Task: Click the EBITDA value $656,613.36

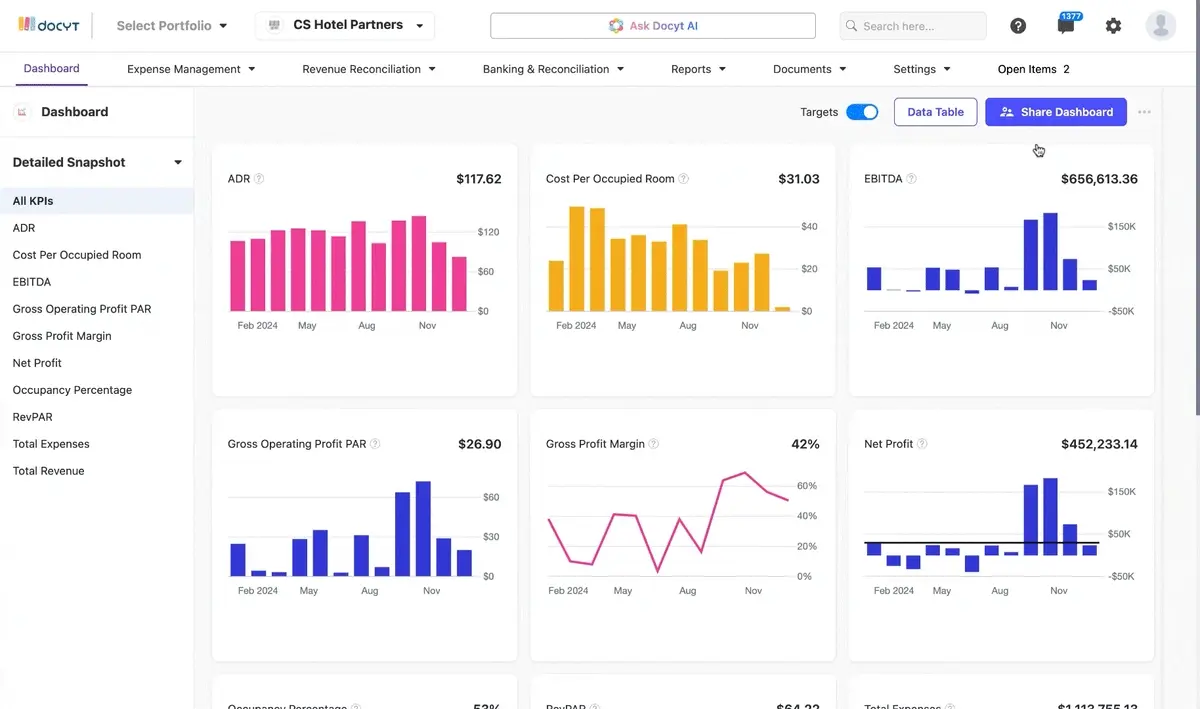Action: click(1099, 179)
